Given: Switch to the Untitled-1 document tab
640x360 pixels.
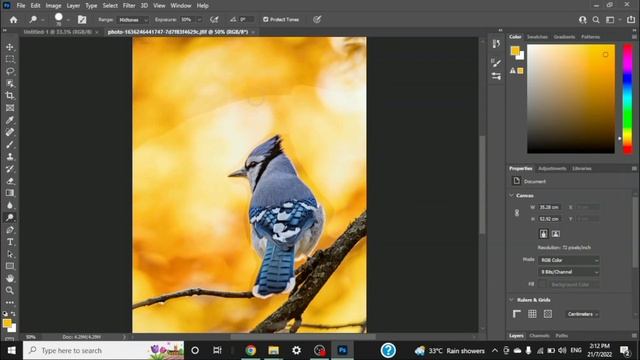Looking at the screenshot, I should click(57, 32).
